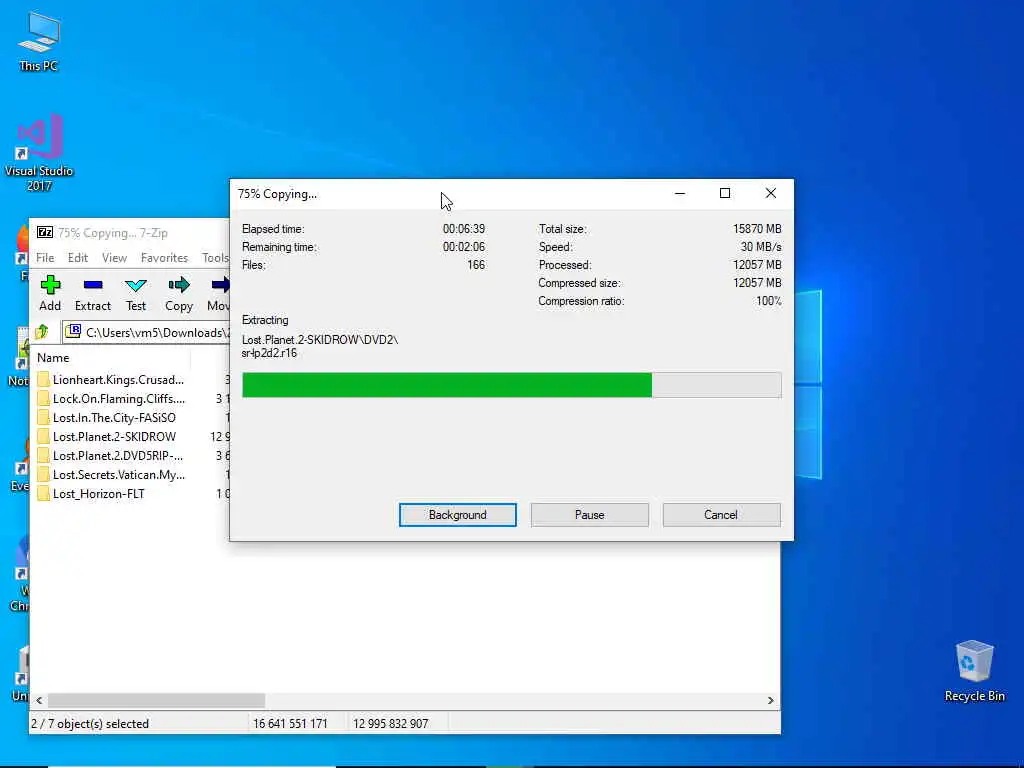
Task: Maximize the 75% Copying dialog
Action: 725,193
